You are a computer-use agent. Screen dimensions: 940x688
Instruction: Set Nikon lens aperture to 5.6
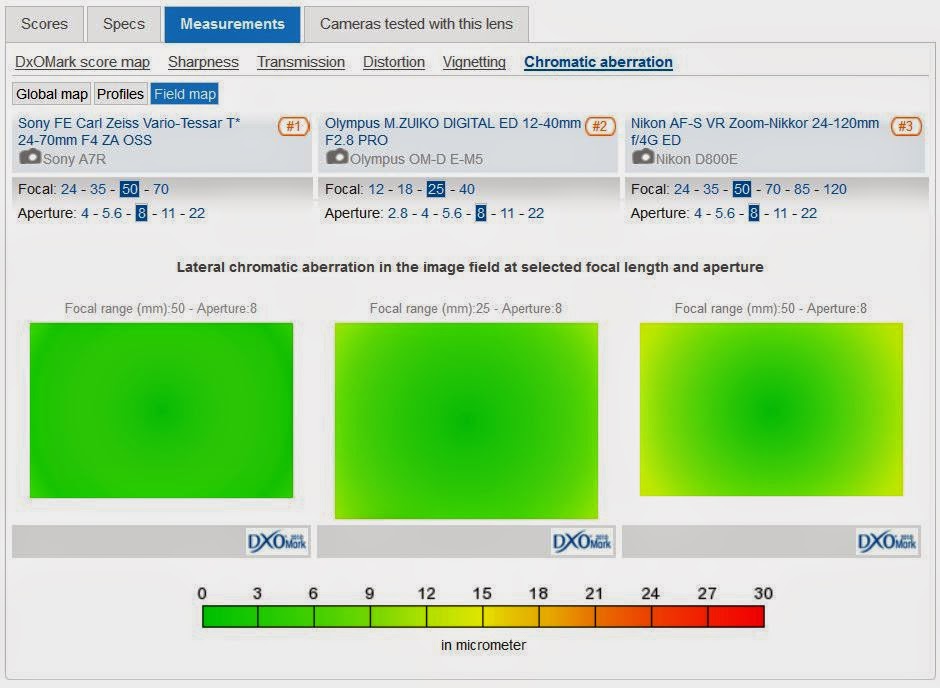(x=725, y=213)
